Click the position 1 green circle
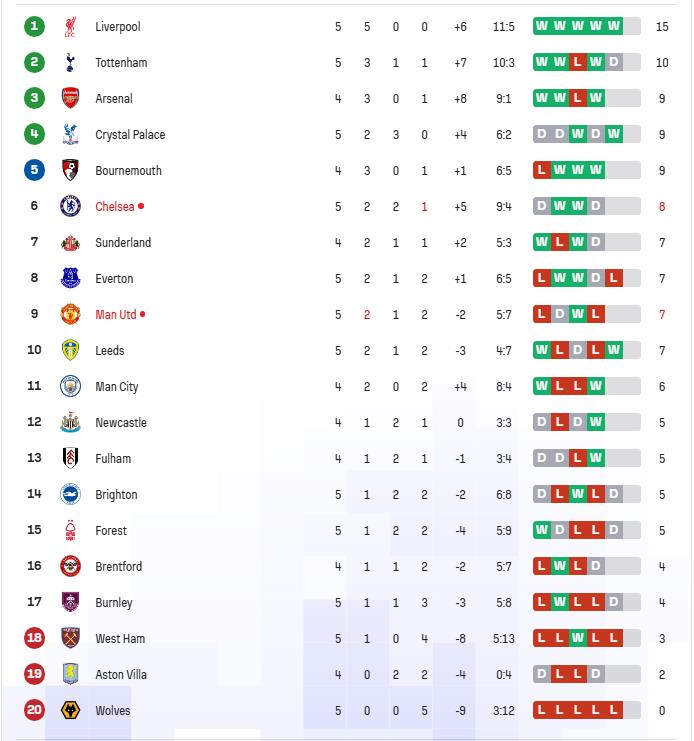The image size is (694, 741). (34, 26)
